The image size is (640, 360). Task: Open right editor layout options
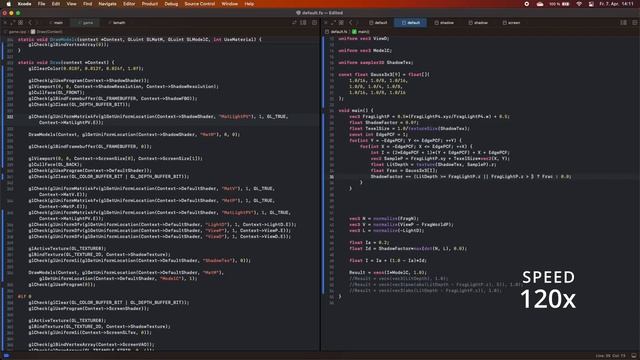coord(624,23)
